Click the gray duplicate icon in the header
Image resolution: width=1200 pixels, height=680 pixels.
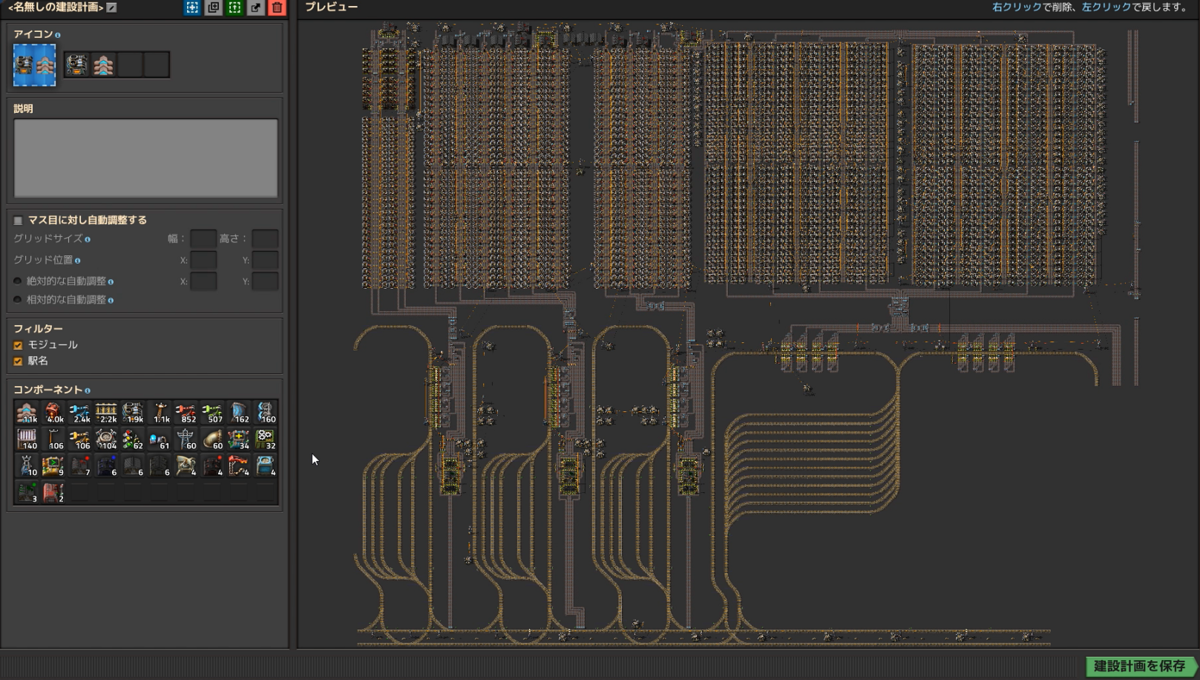[213, 8]
